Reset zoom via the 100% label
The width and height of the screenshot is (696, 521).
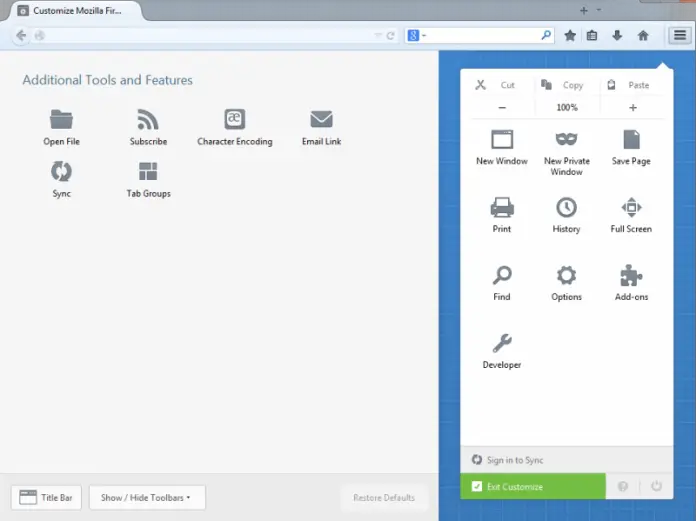[x=567, y=107]
